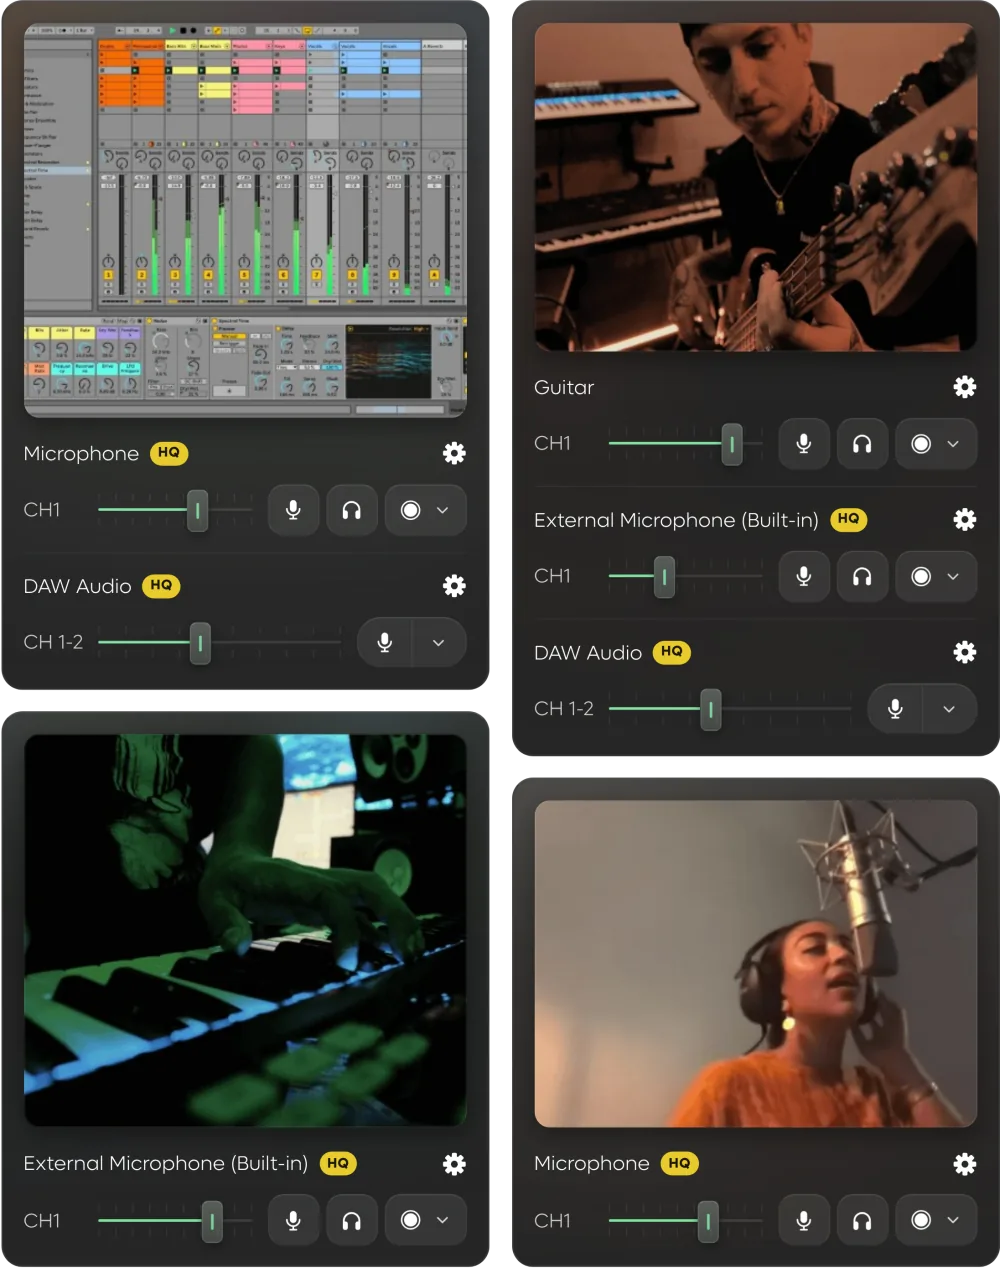Expand record options chevron in keyboard-player card
Viewport: 1000px width, 1268px height.
point(442,1220)
